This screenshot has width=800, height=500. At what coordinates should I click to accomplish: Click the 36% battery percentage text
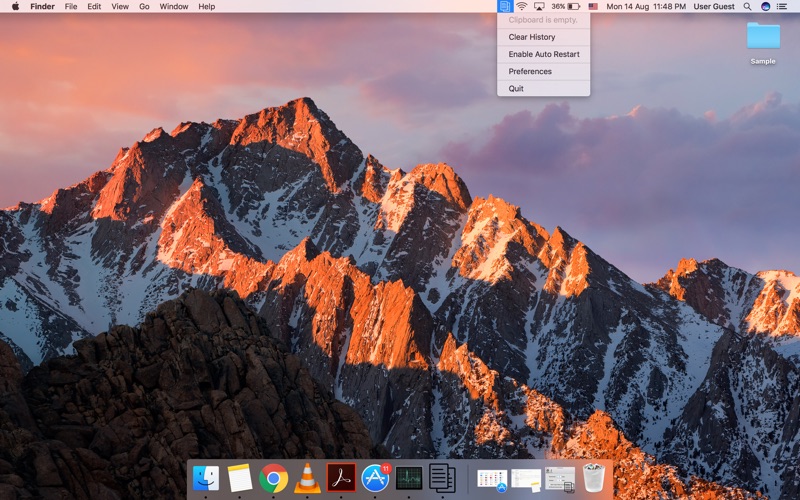tap(558, 6)
